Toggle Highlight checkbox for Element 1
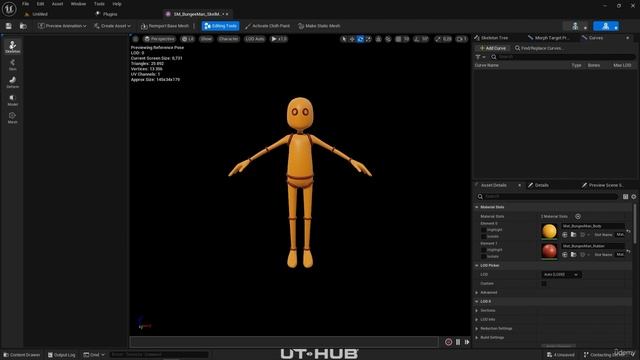640x360 pixels. point(484,250)
